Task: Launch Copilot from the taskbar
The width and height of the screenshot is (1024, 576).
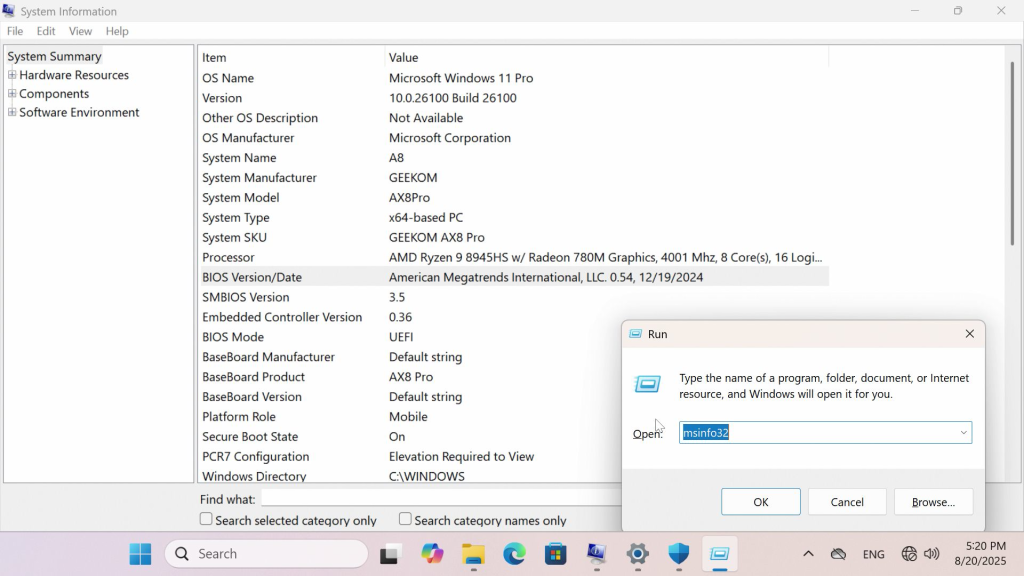Action: coord(432,554)
